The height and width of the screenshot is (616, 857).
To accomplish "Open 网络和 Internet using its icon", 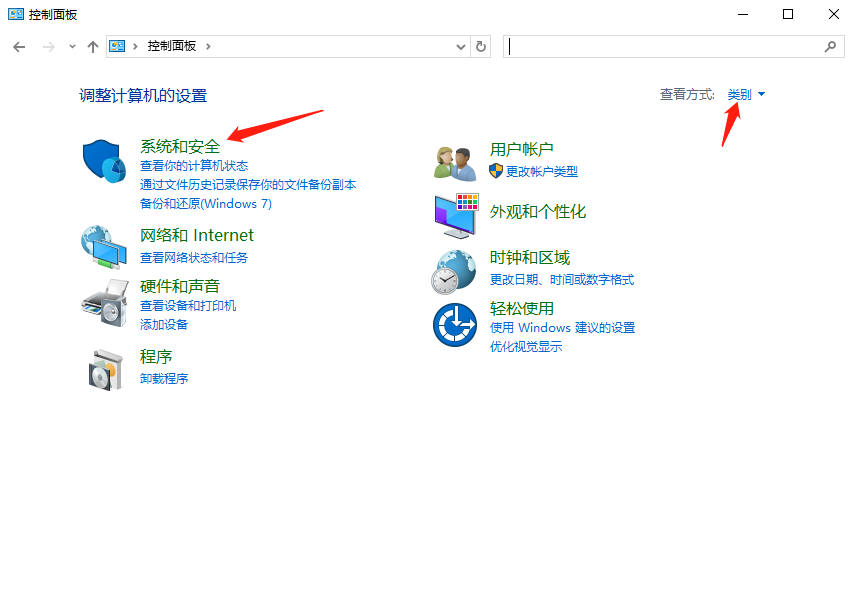I will (104, 248).
